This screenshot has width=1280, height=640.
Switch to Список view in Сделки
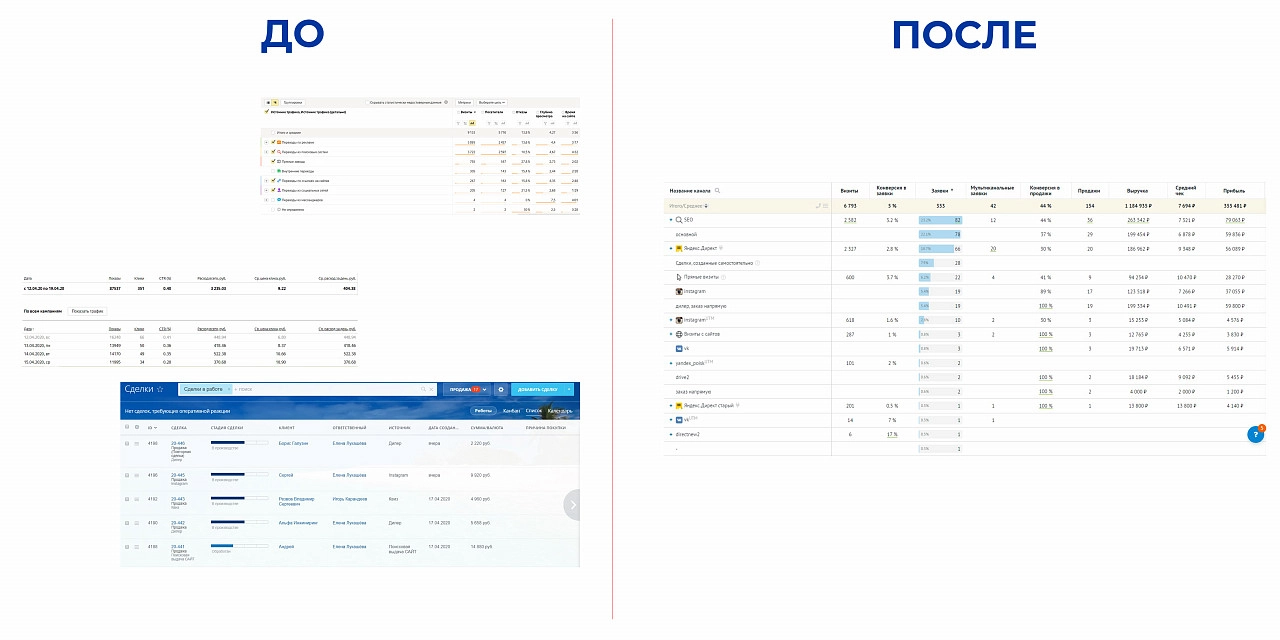point(533,411)
